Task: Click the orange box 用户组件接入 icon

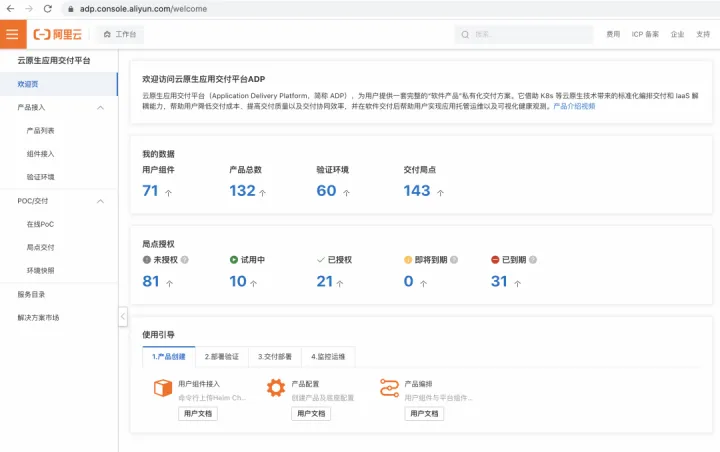Action: [163, 388]
